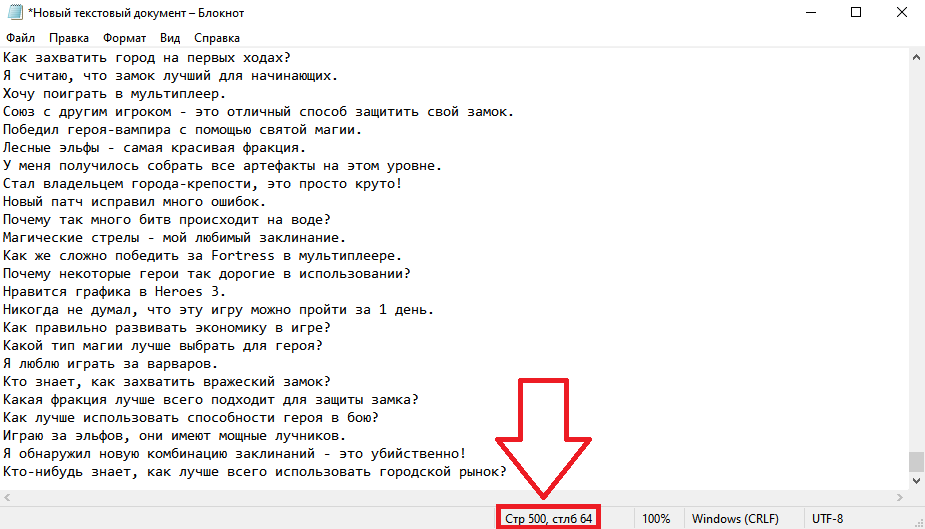Open the Правка menu
The height and width of the screenshot is (529, 925).
click(69, 38)
